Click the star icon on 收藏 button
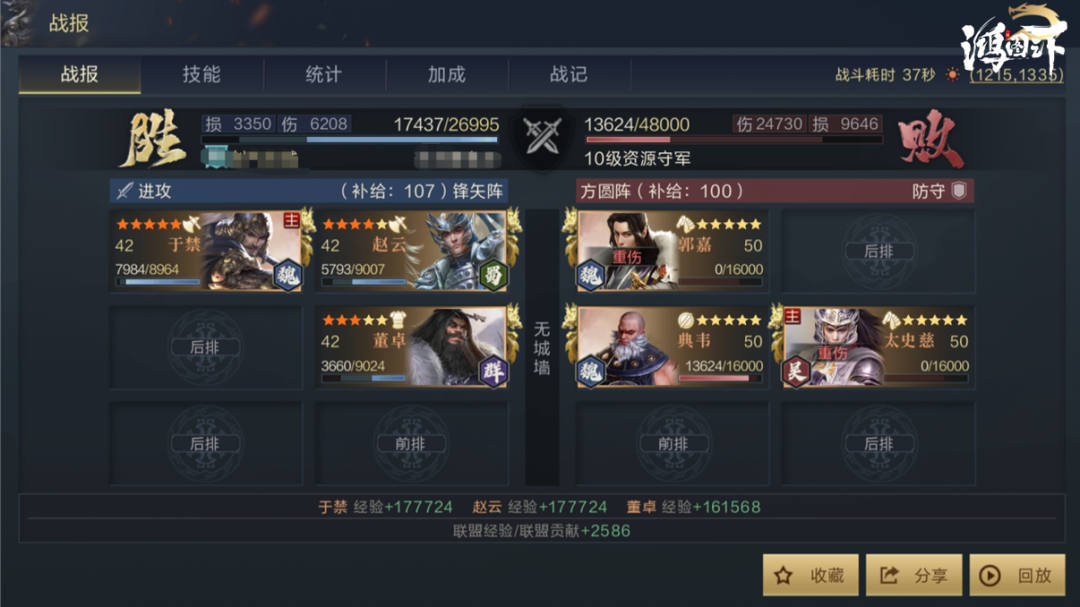The height and width of the screenshot is (607, 1080). (784, 575)
